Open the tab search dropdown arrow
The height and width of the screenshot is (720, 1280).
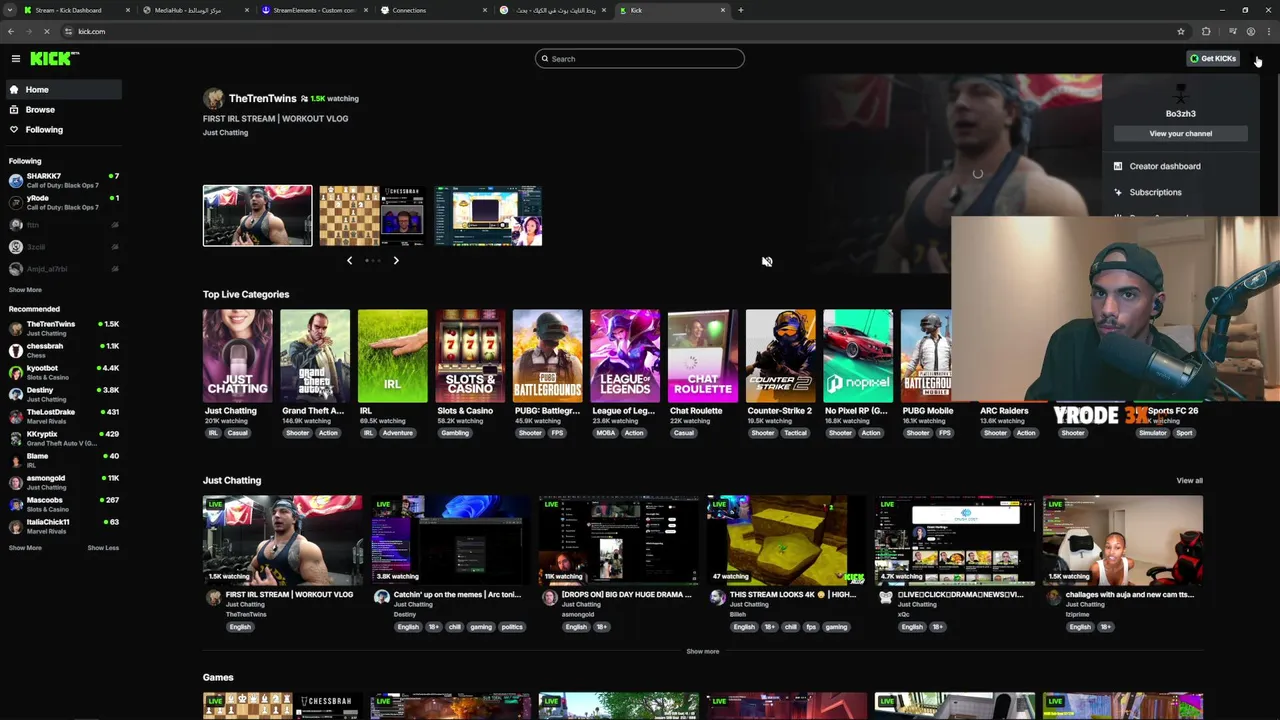[11, 10]
